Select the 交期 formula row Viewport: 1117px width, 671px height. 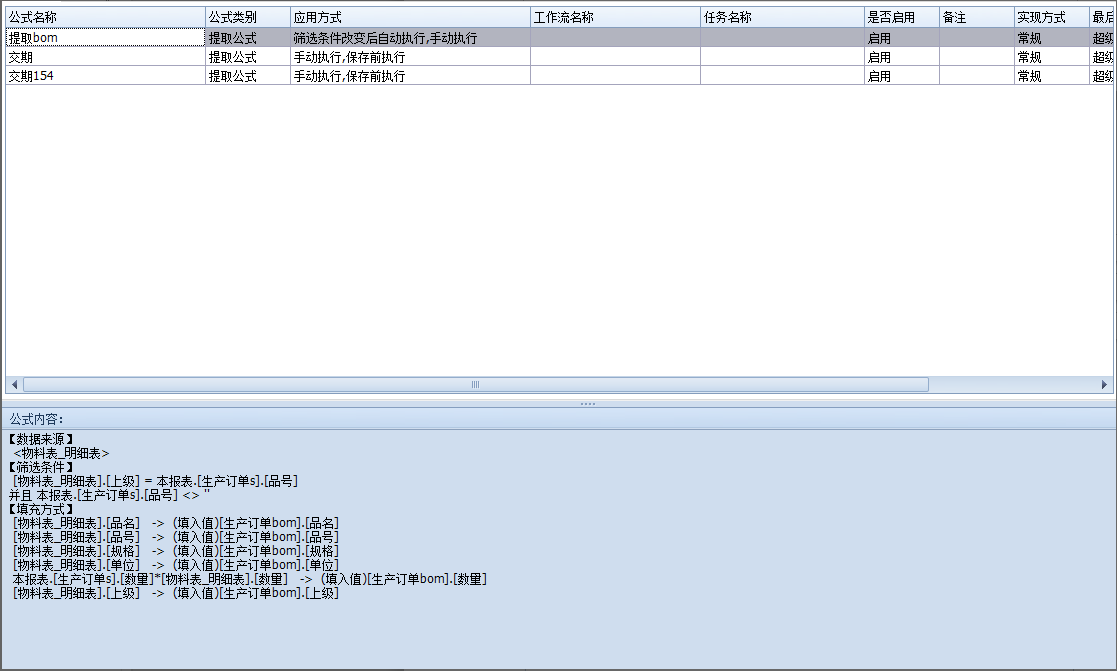[x=105, y=57]
